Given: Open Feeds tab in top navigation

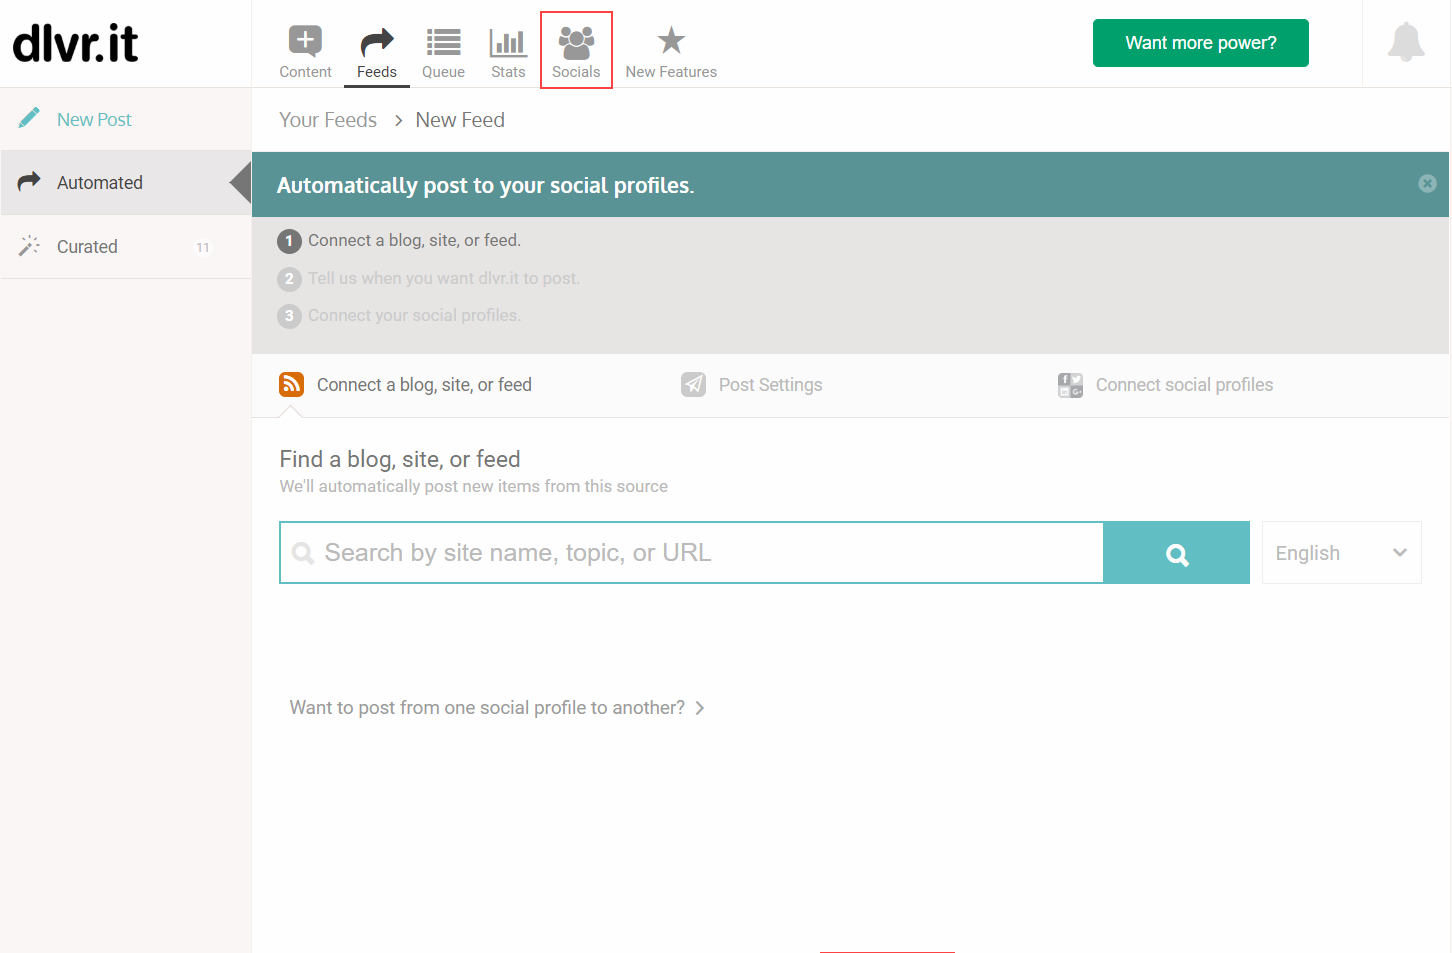Looking at the screenshot, I should pos(377,51).
